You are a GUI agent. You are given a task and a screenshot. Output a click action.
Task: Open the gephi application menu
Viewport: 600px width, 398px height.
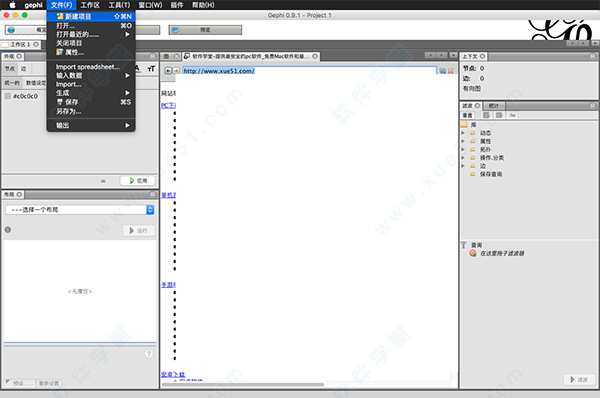pos(33,5)
